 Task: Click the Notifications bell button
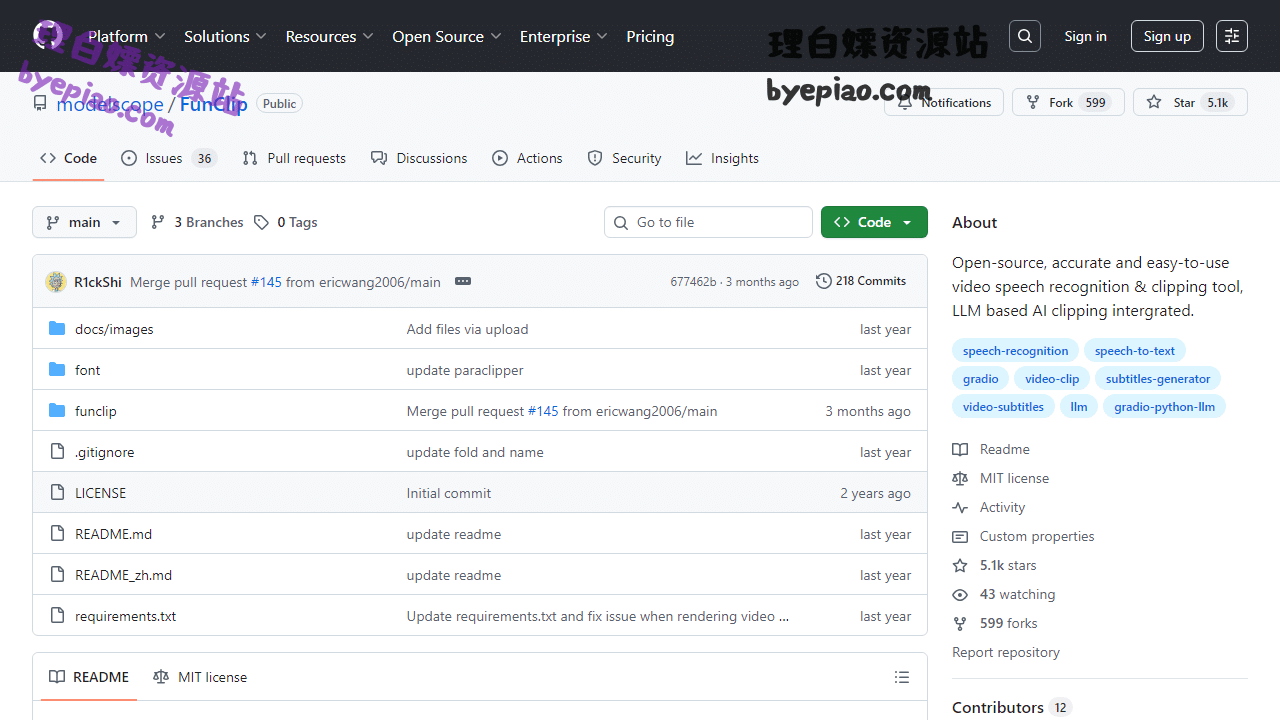944,102
